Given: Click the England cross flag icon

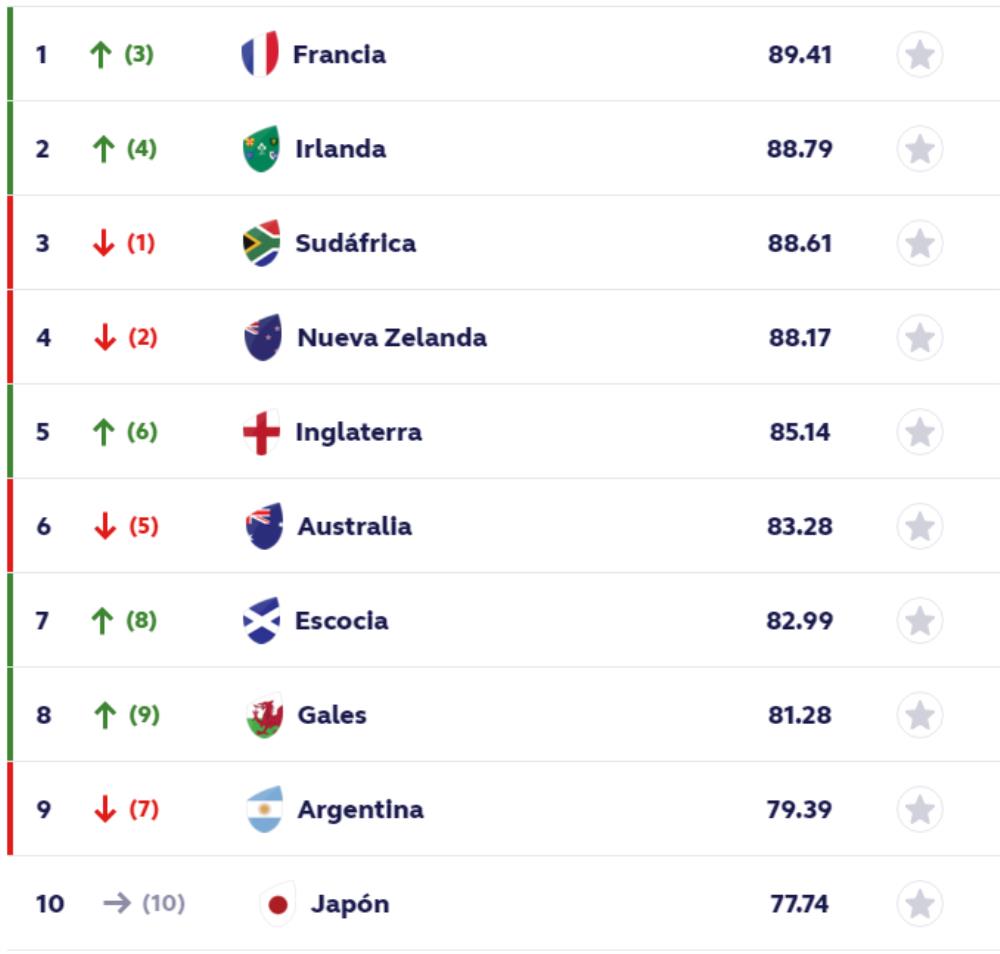Looking at the screenshot, I should [x=262, y=432].
